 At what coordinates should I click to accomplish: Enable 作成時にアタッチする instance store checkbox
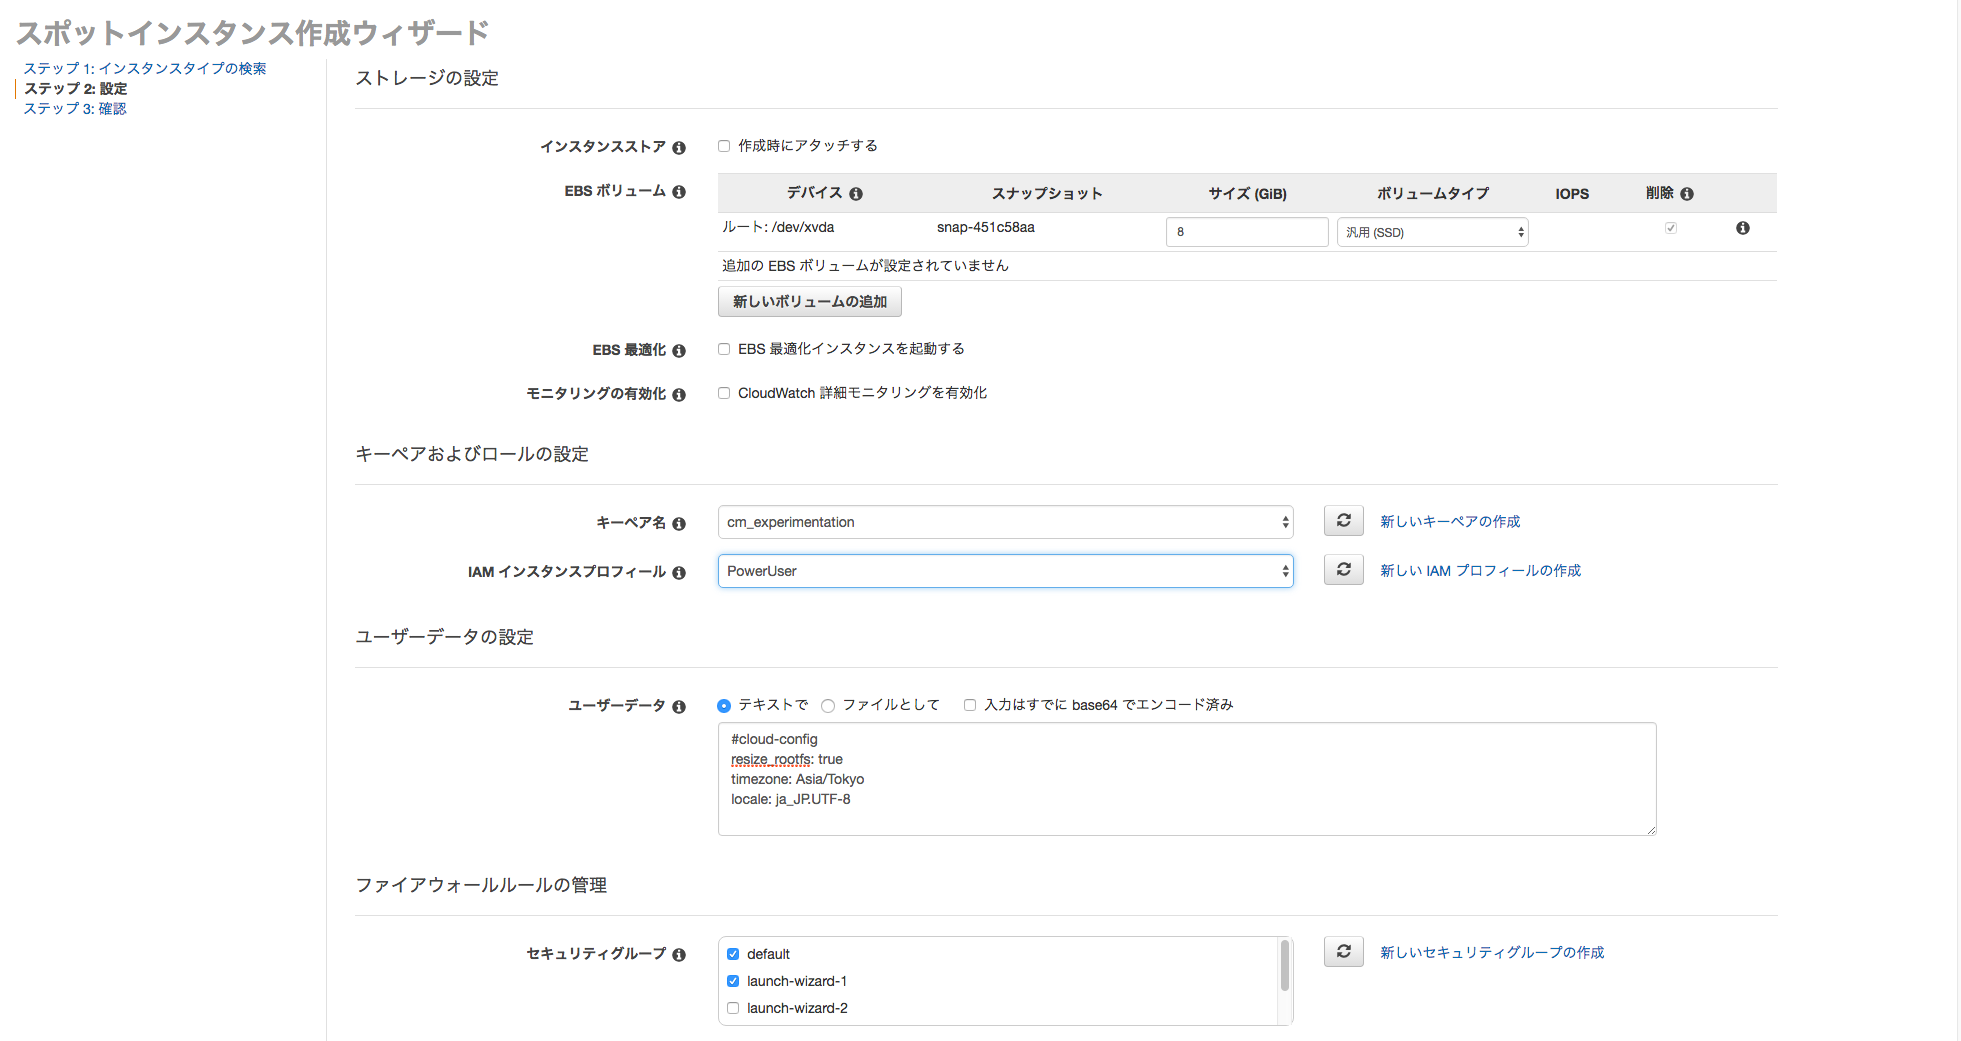[724, 146]
